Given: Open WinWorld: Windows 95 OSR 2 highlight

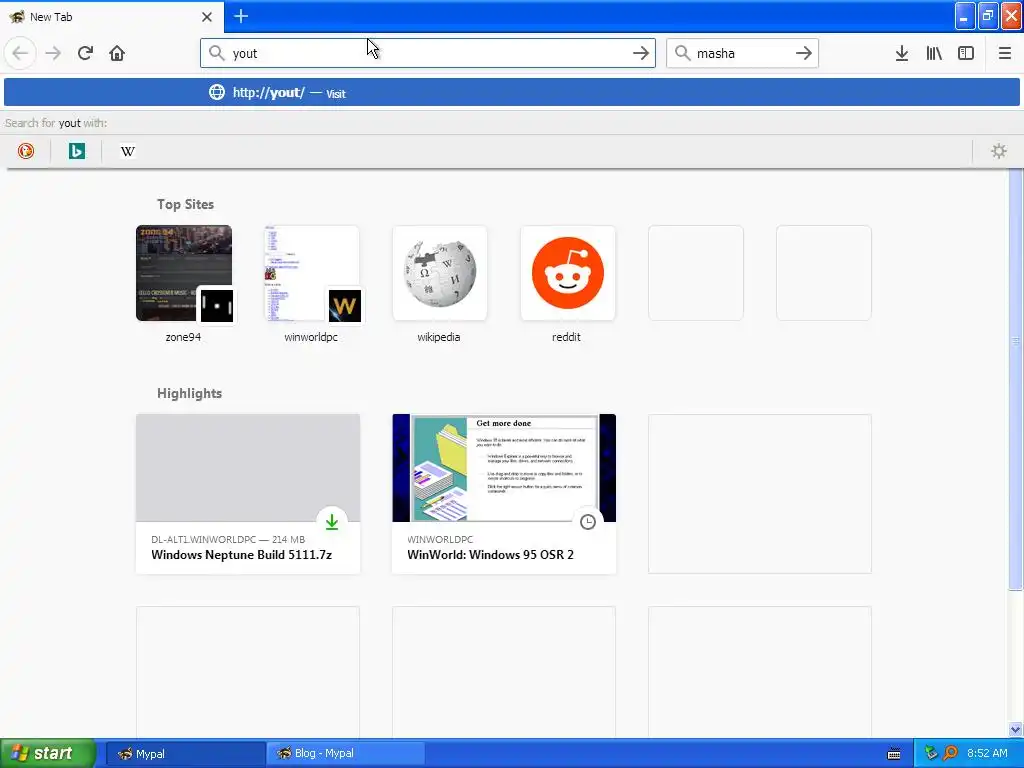Looking at the screenshot, I should pos(504,494).
